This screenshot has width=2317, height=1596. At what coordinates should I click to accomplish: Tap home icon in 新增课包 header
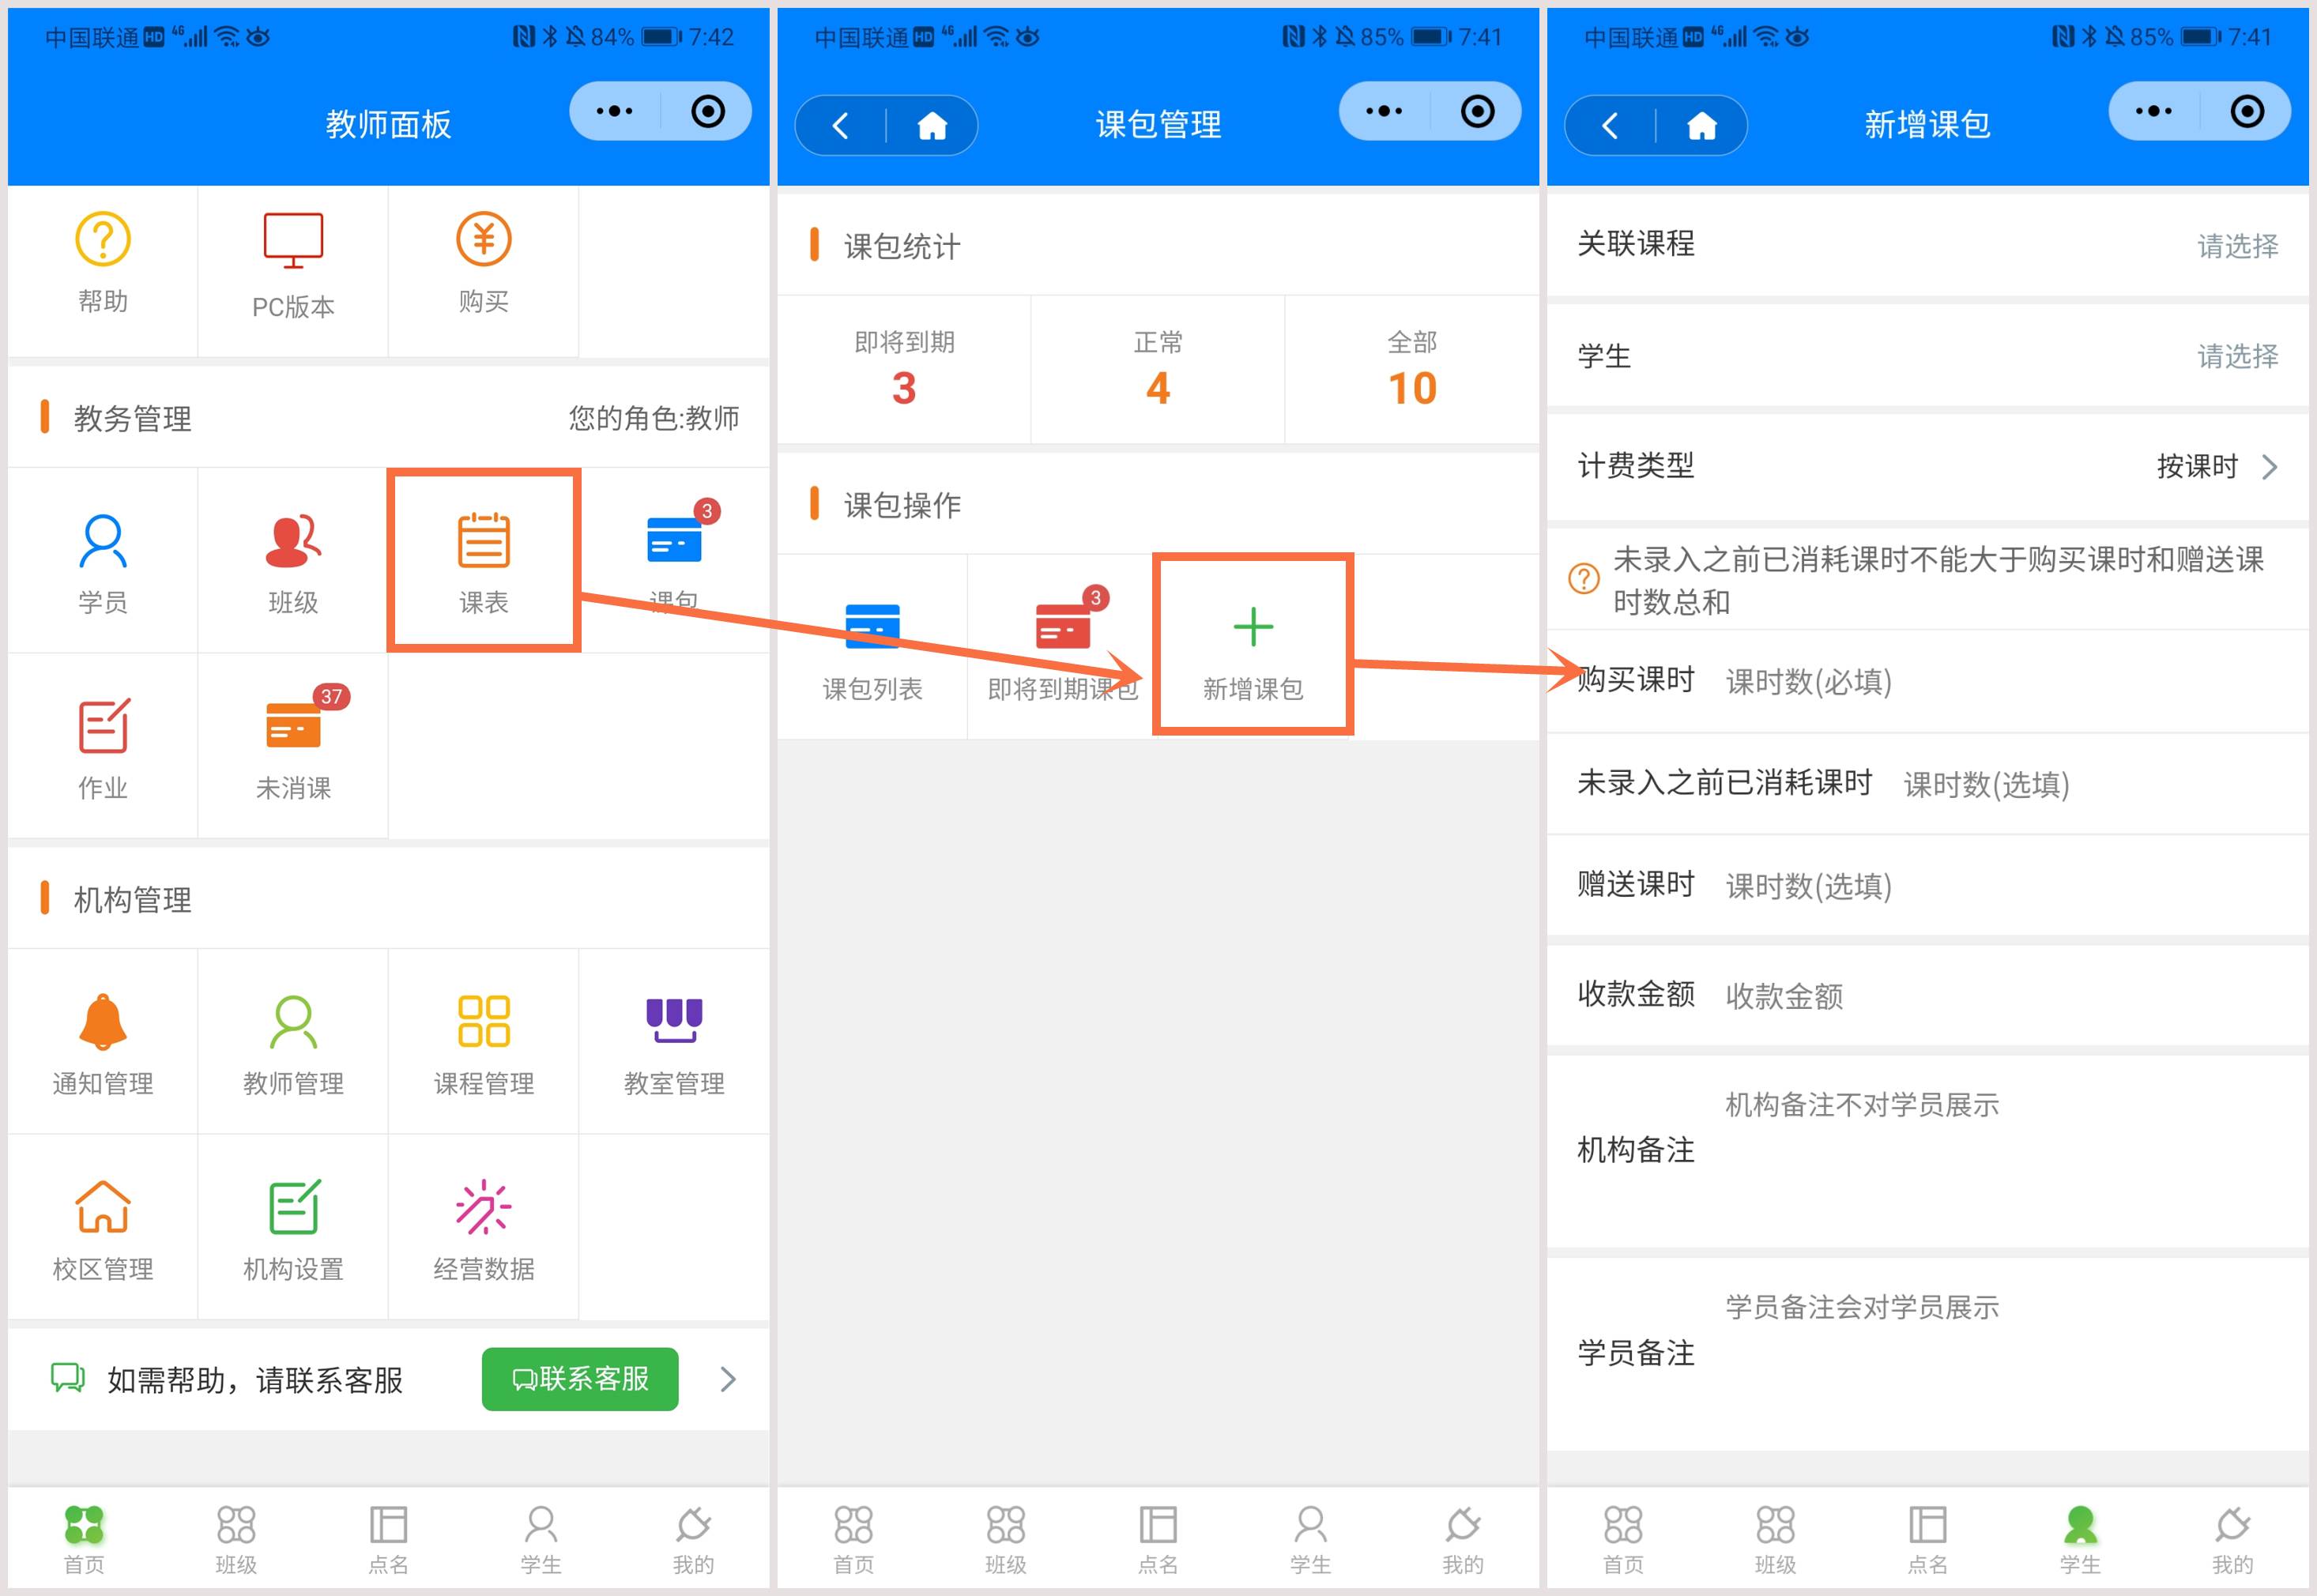(x=1702, y=126)
